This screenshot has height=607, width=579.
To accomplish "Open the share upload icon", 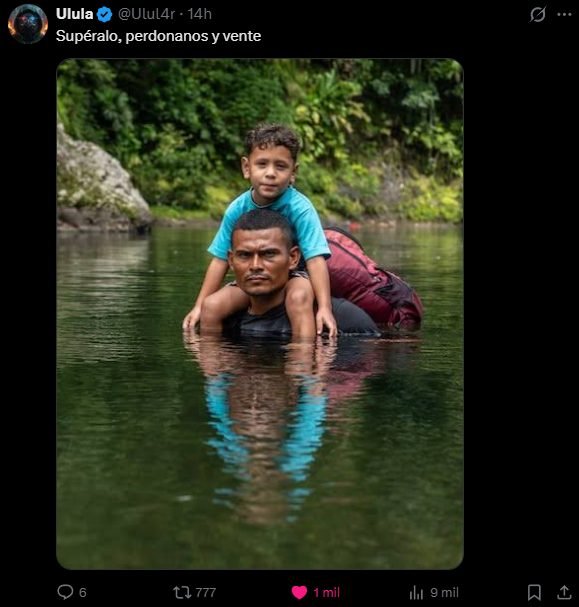I will 564,592.
